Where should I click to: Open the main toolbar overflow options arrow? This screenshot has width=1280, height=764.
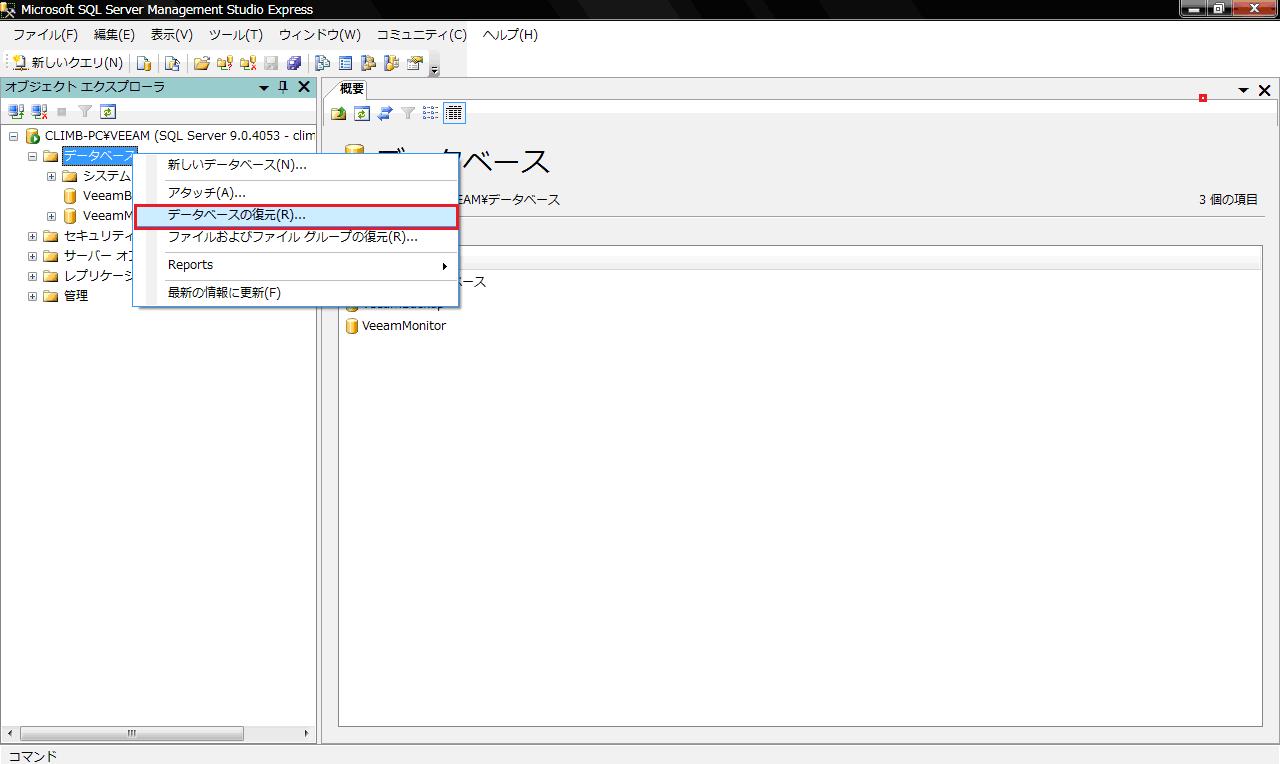point(434,68)
